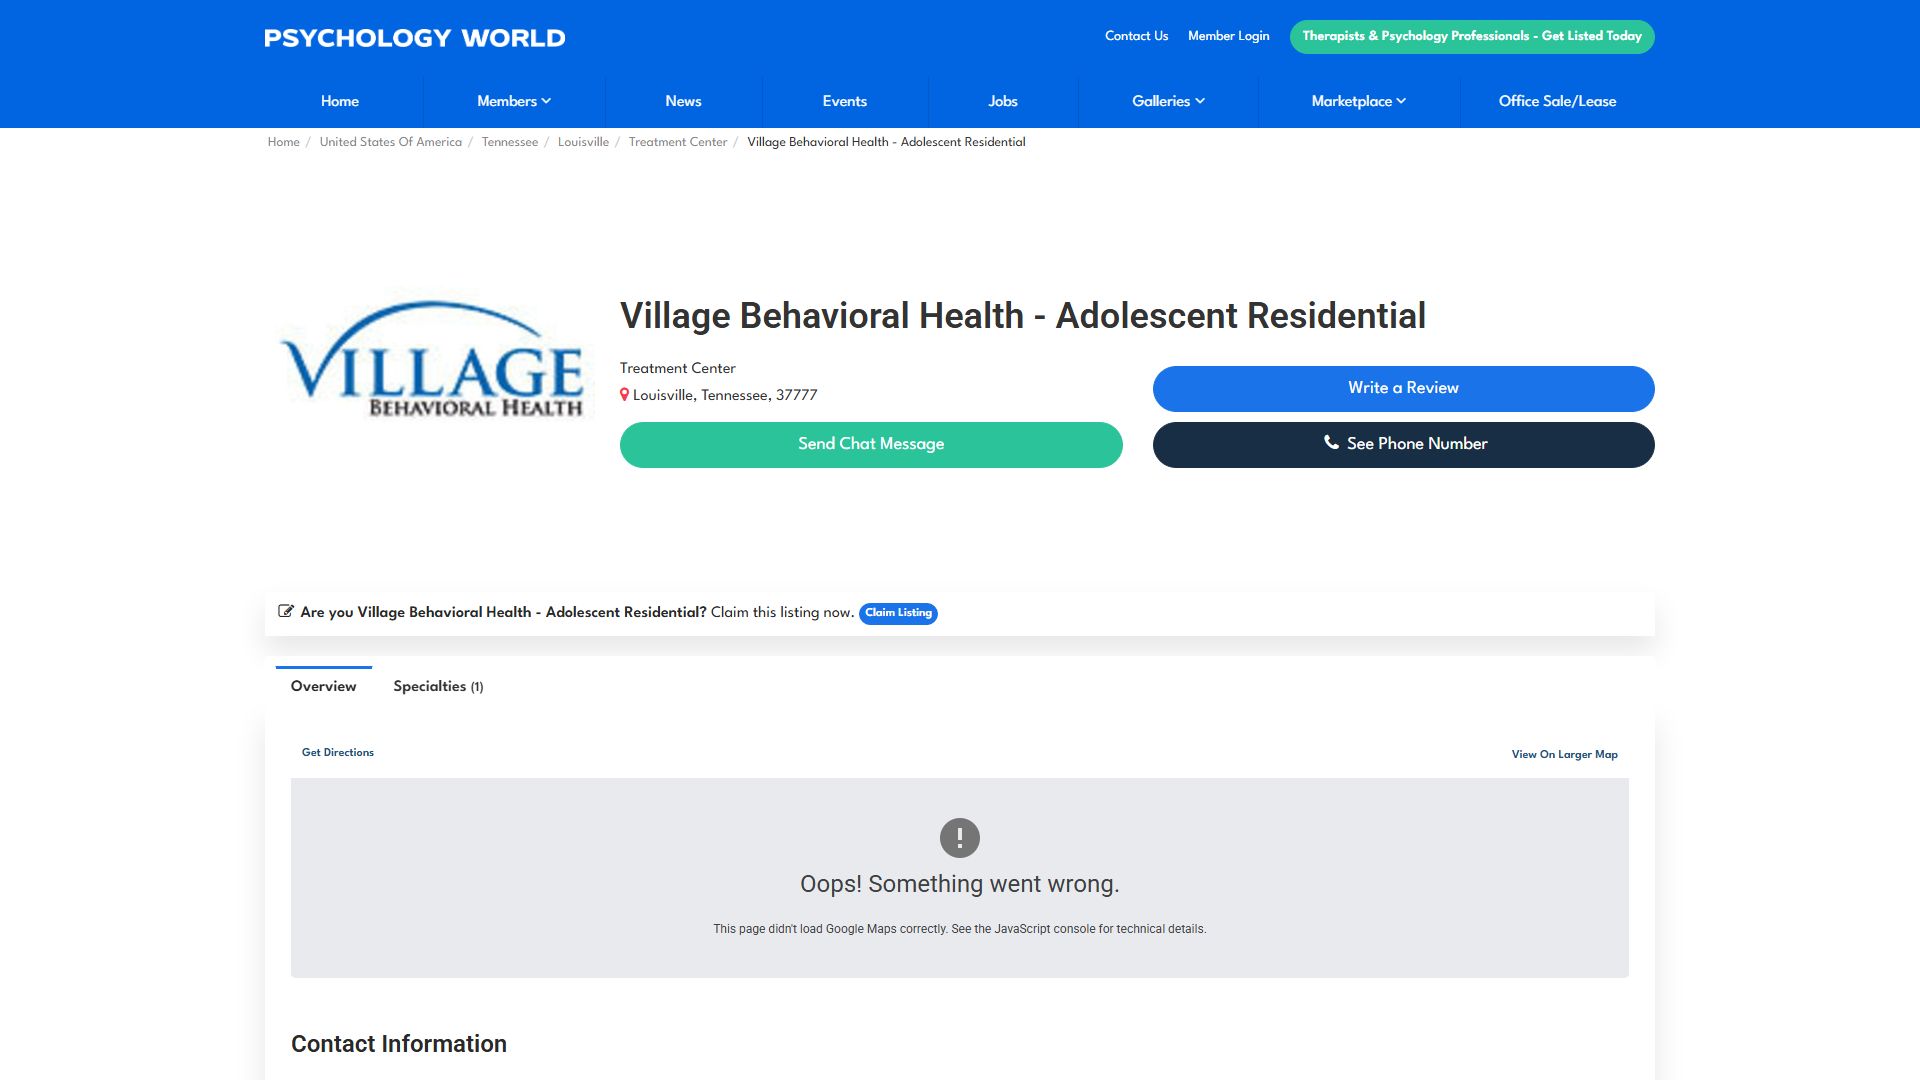The image size is (1920, 1080).
Task: Click the Tennessee breadcrumb link
Action: click(510, 142)
